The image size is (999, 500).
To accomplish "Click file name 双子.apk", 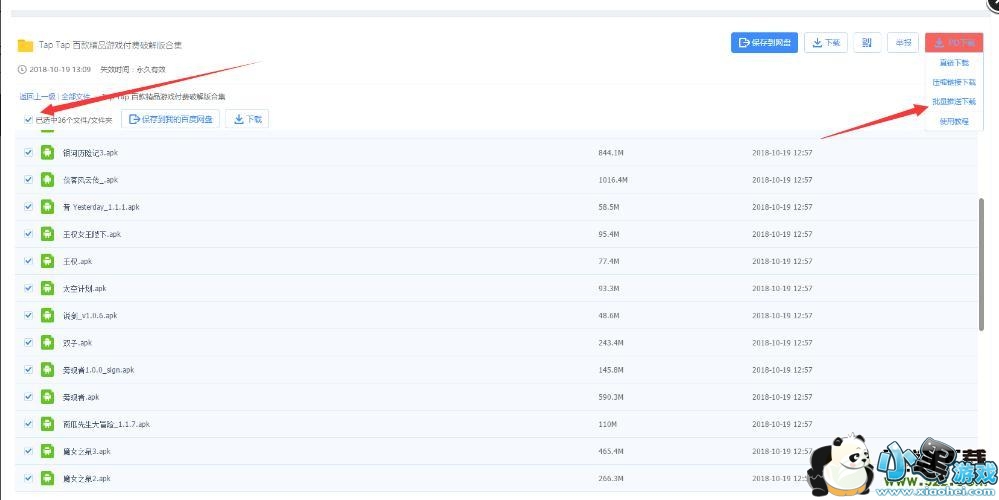I will 78,343.
